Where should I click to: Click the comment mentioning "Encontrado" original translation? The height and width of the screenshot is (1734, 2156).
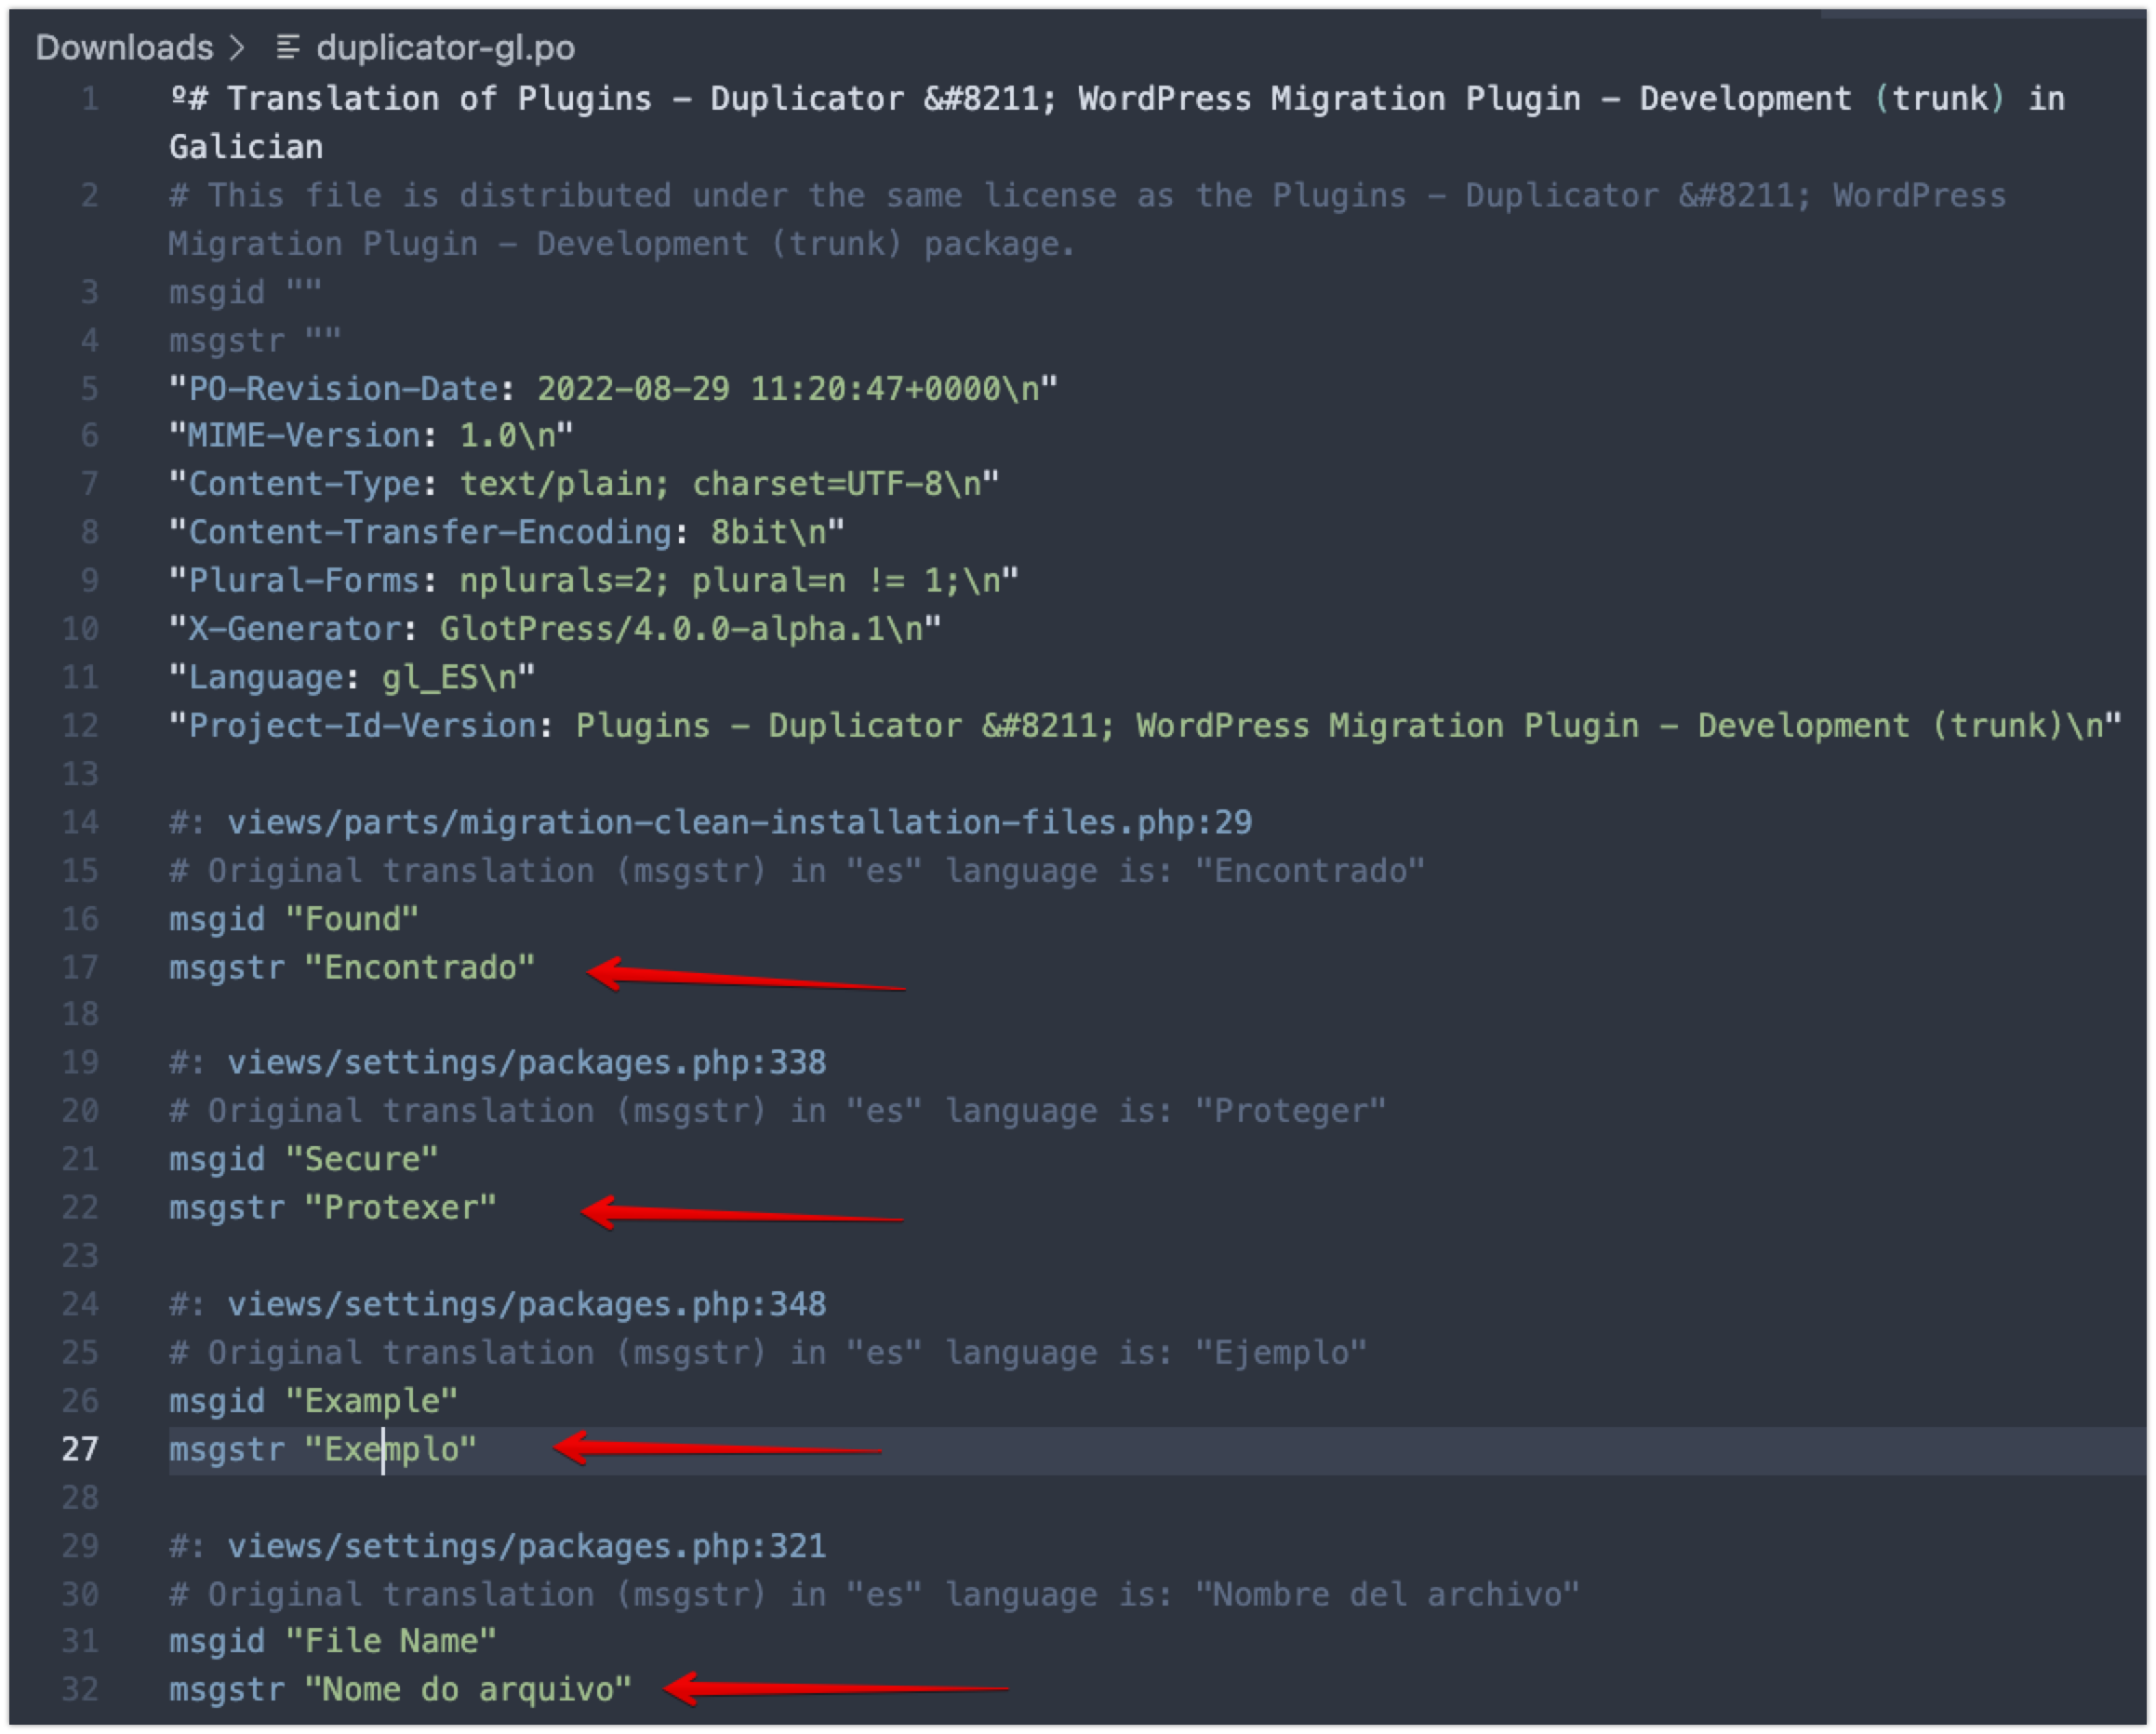pos(797,870)
